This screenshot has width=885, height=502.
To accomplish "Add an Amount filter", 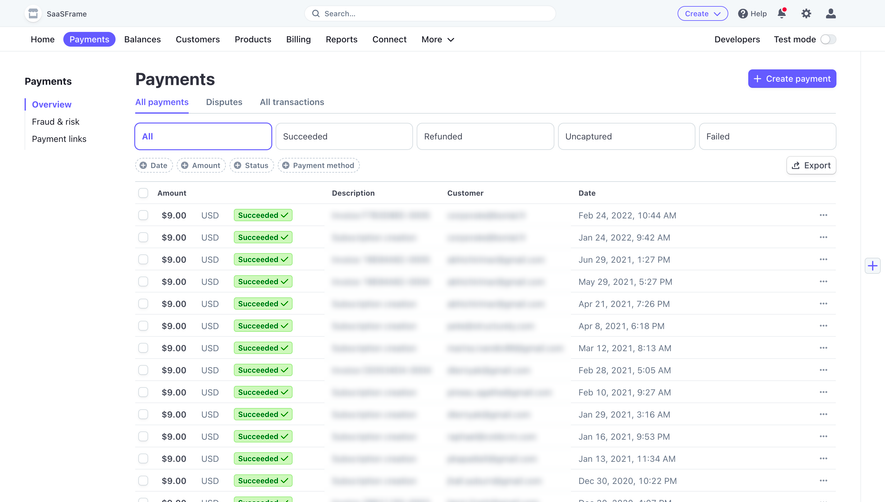I will pyautogui.click(x=201, y=165).
